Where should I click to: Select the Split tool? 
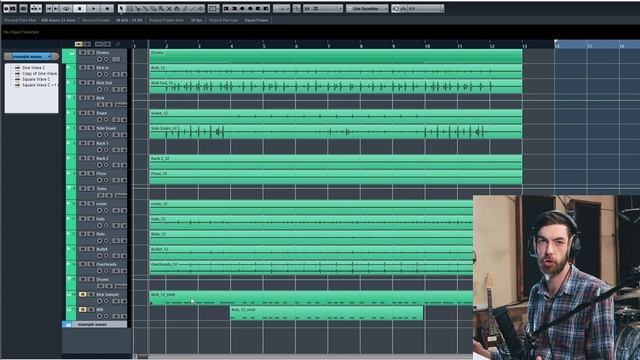[x=138, y=8]
